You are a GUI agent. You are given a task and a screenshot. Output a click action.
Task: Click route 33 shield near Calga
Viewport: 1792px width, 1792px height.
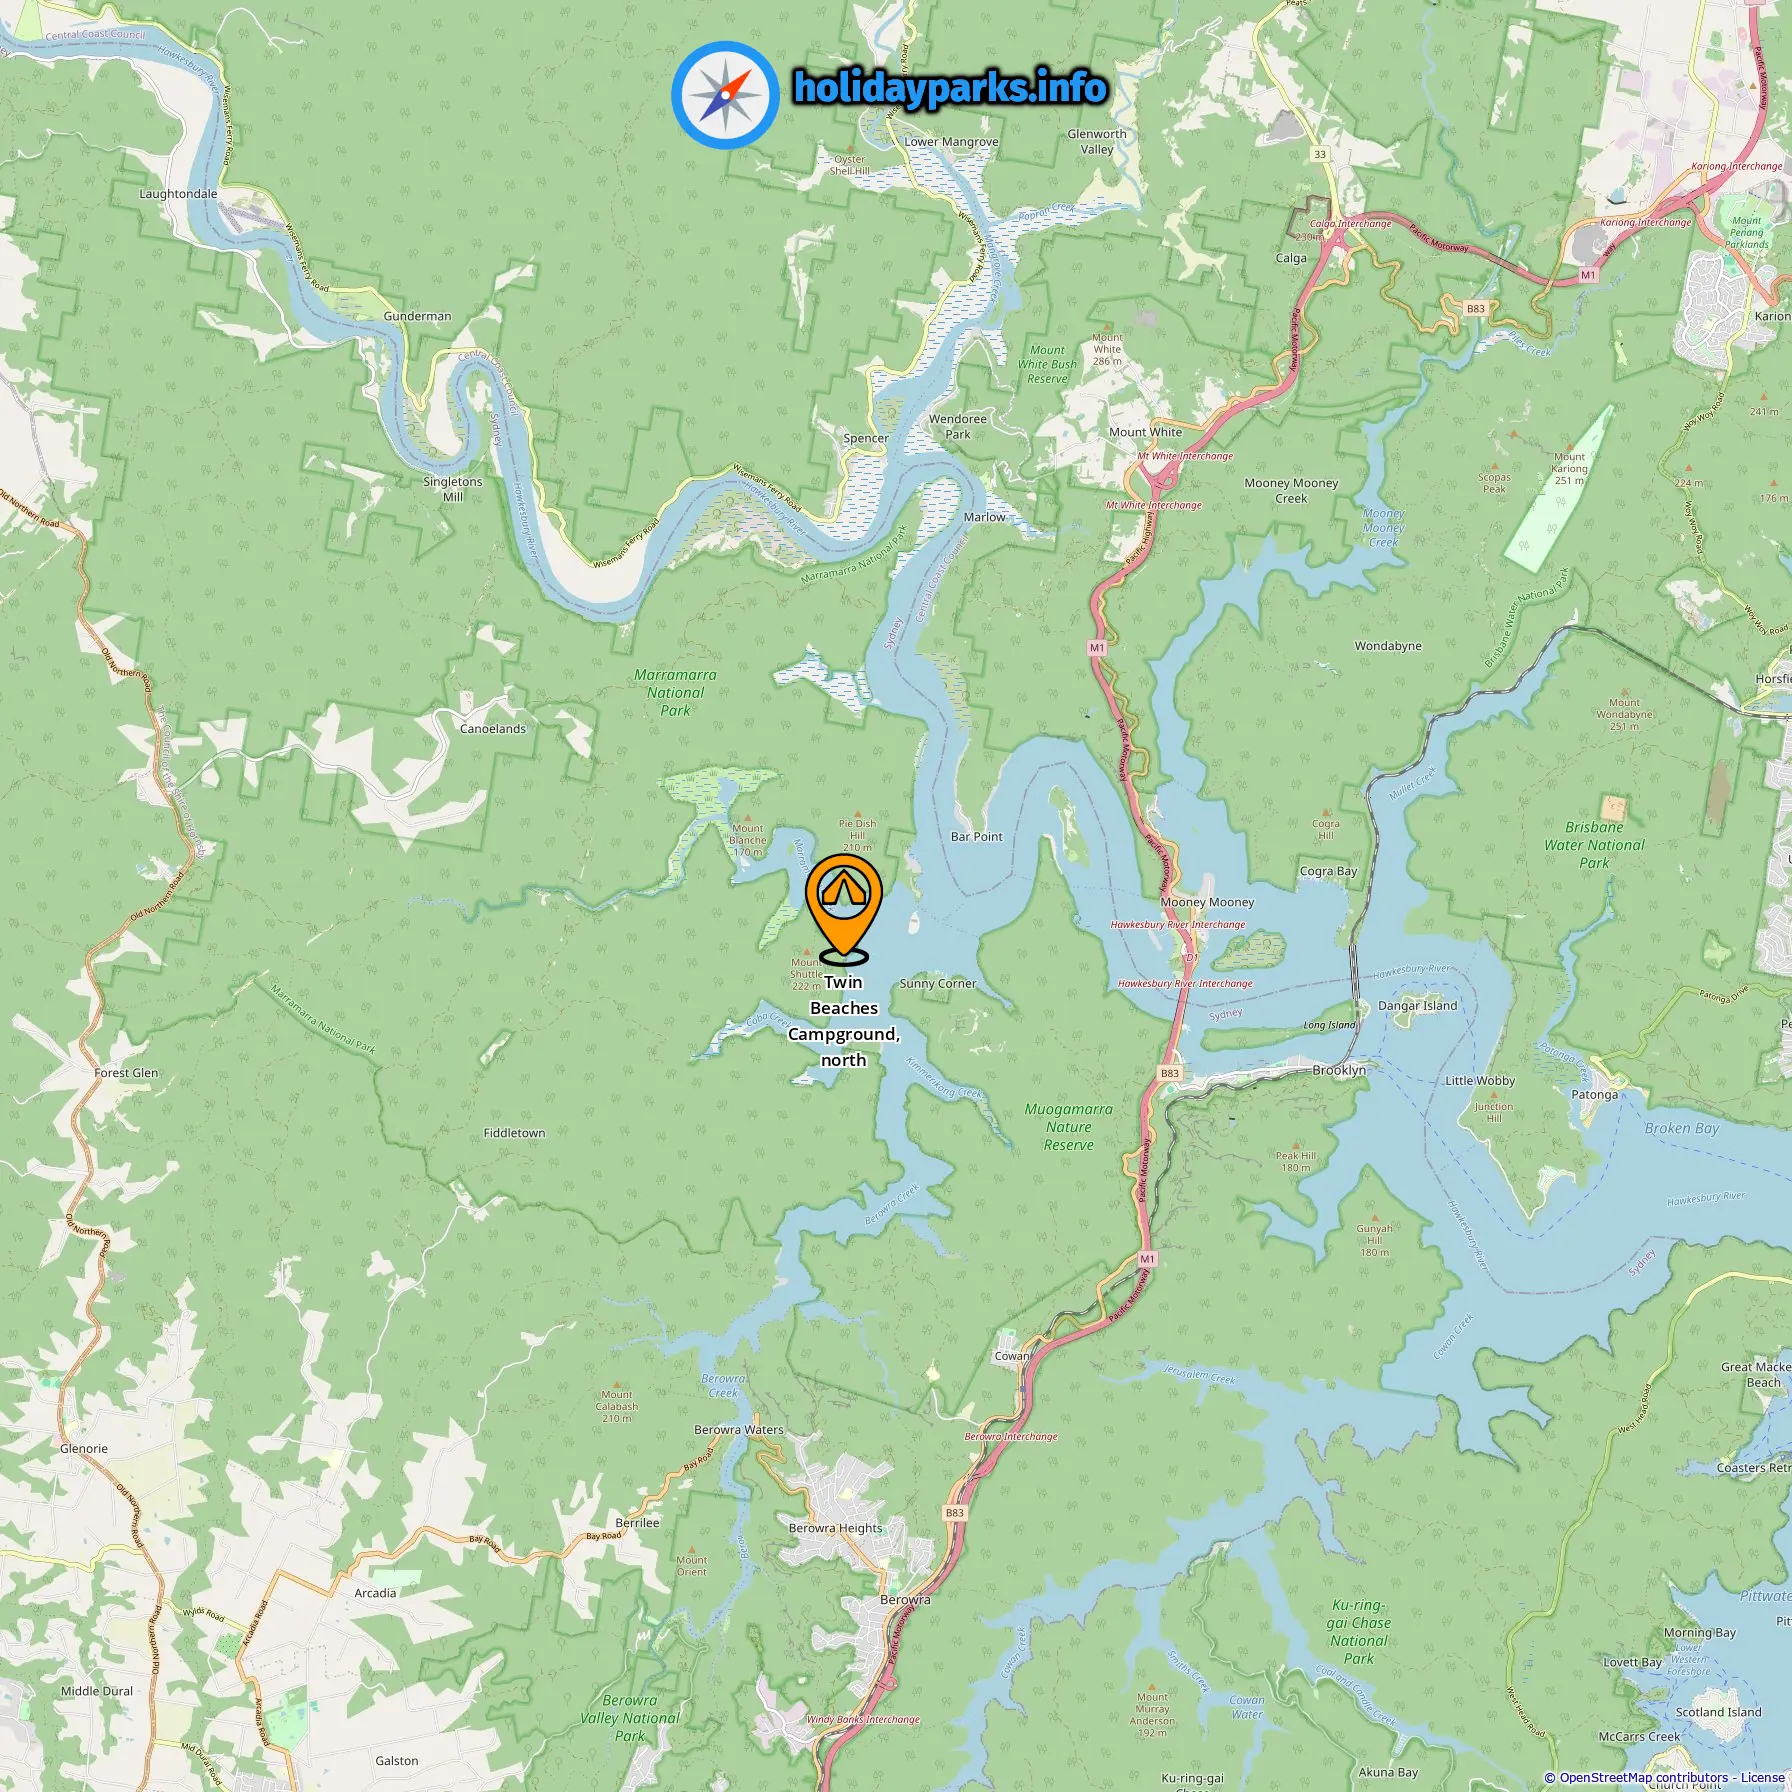[x=1320, y=154]
